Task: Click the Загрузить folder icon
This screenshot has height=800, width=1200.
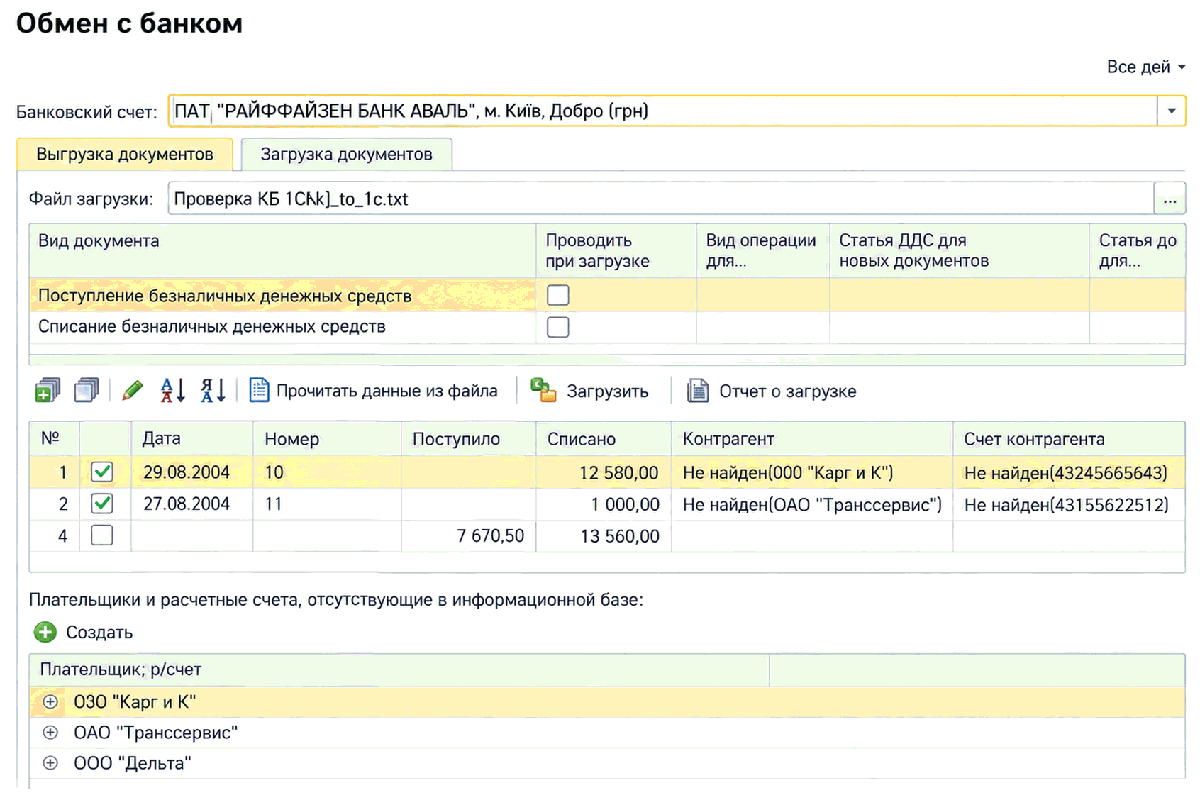Action: click(543, 391)
